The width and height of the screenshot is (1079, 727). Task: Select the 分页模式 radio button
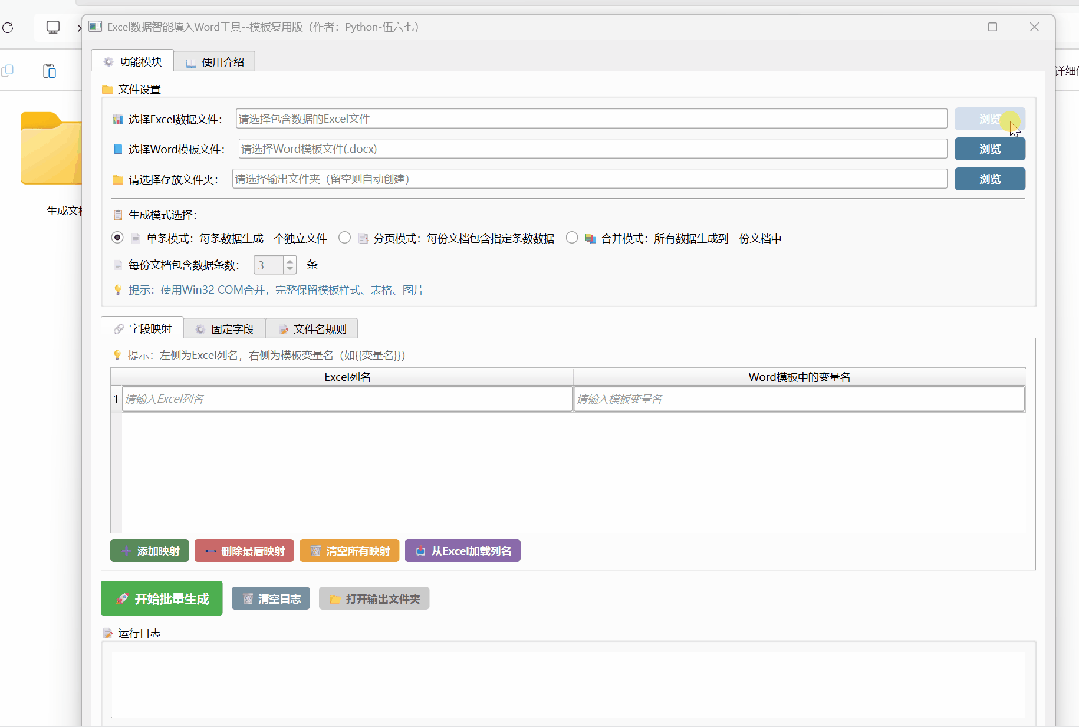point(344,238)
